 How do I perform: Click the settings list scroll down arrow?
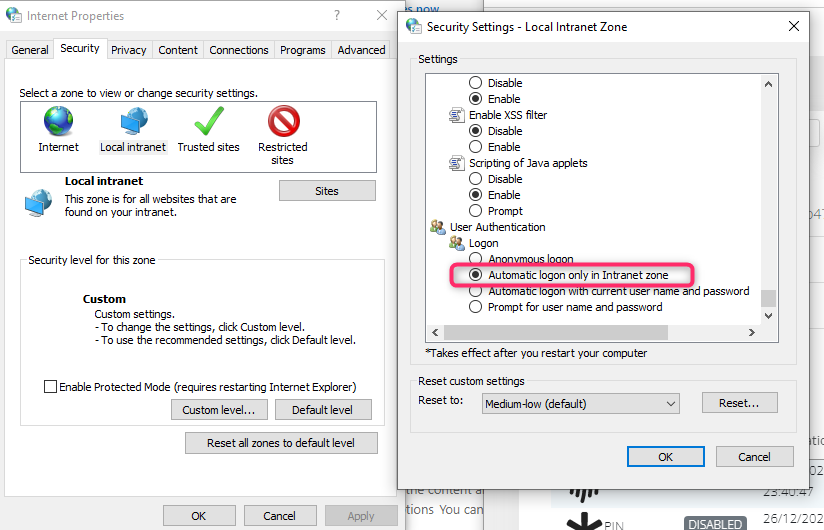(768, 316)
